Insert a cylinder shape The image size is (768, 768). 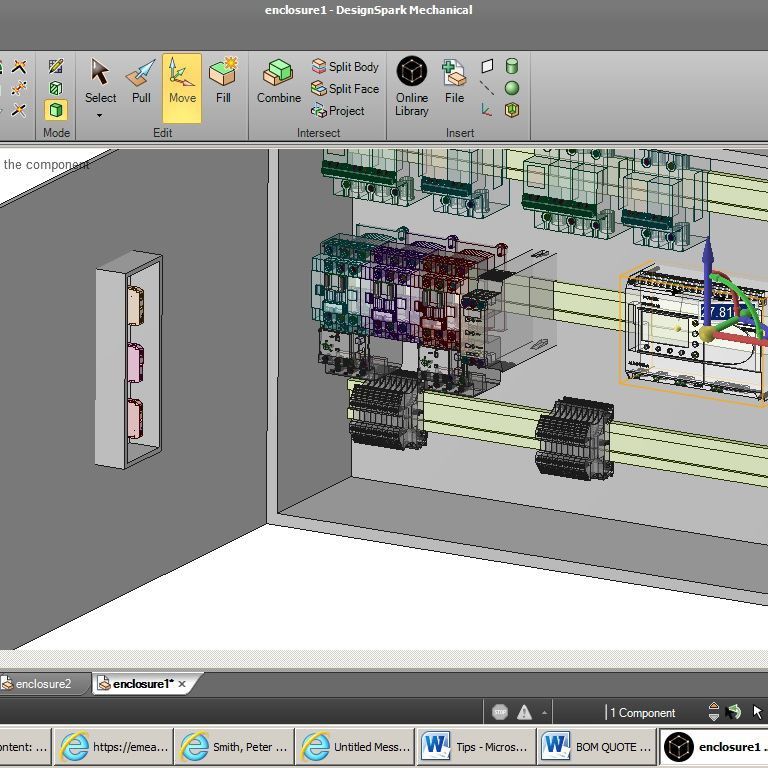click(x=512, y=67)
